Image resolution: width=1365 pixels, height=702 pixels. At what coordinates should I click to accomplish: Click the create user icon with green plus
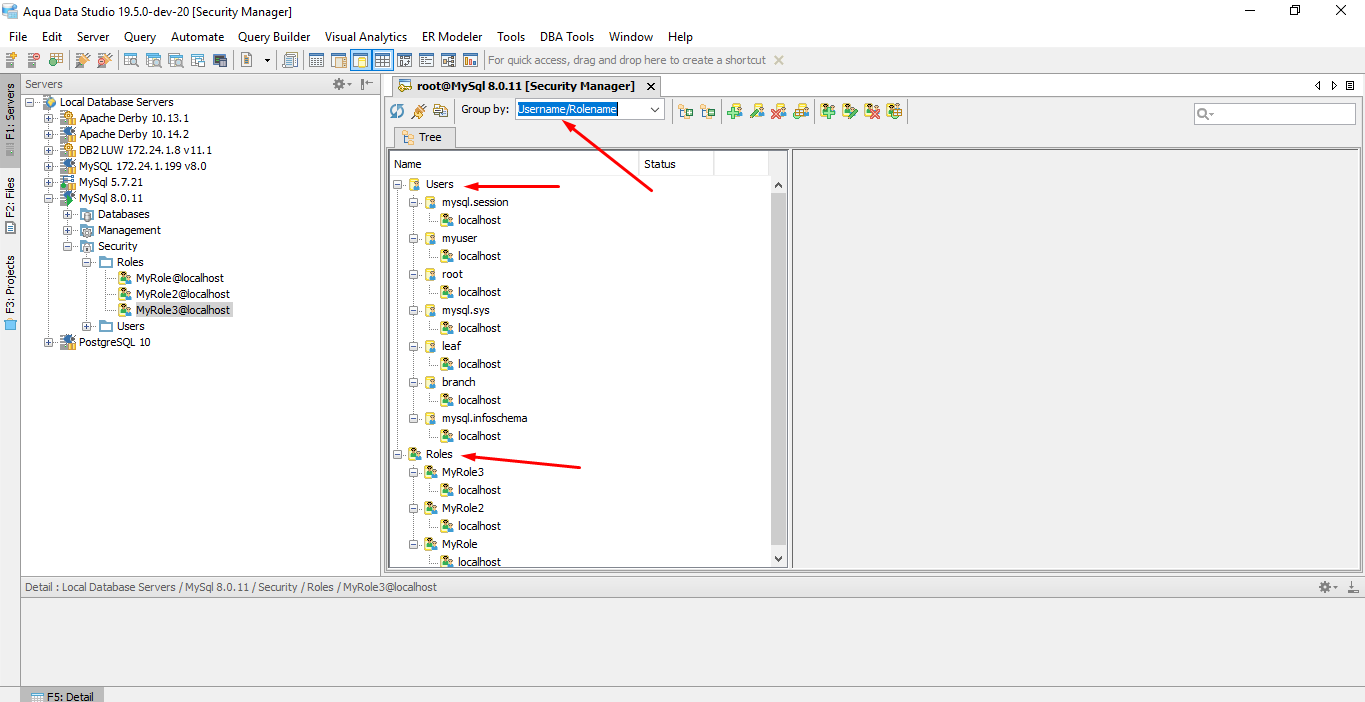pos(735,111)
